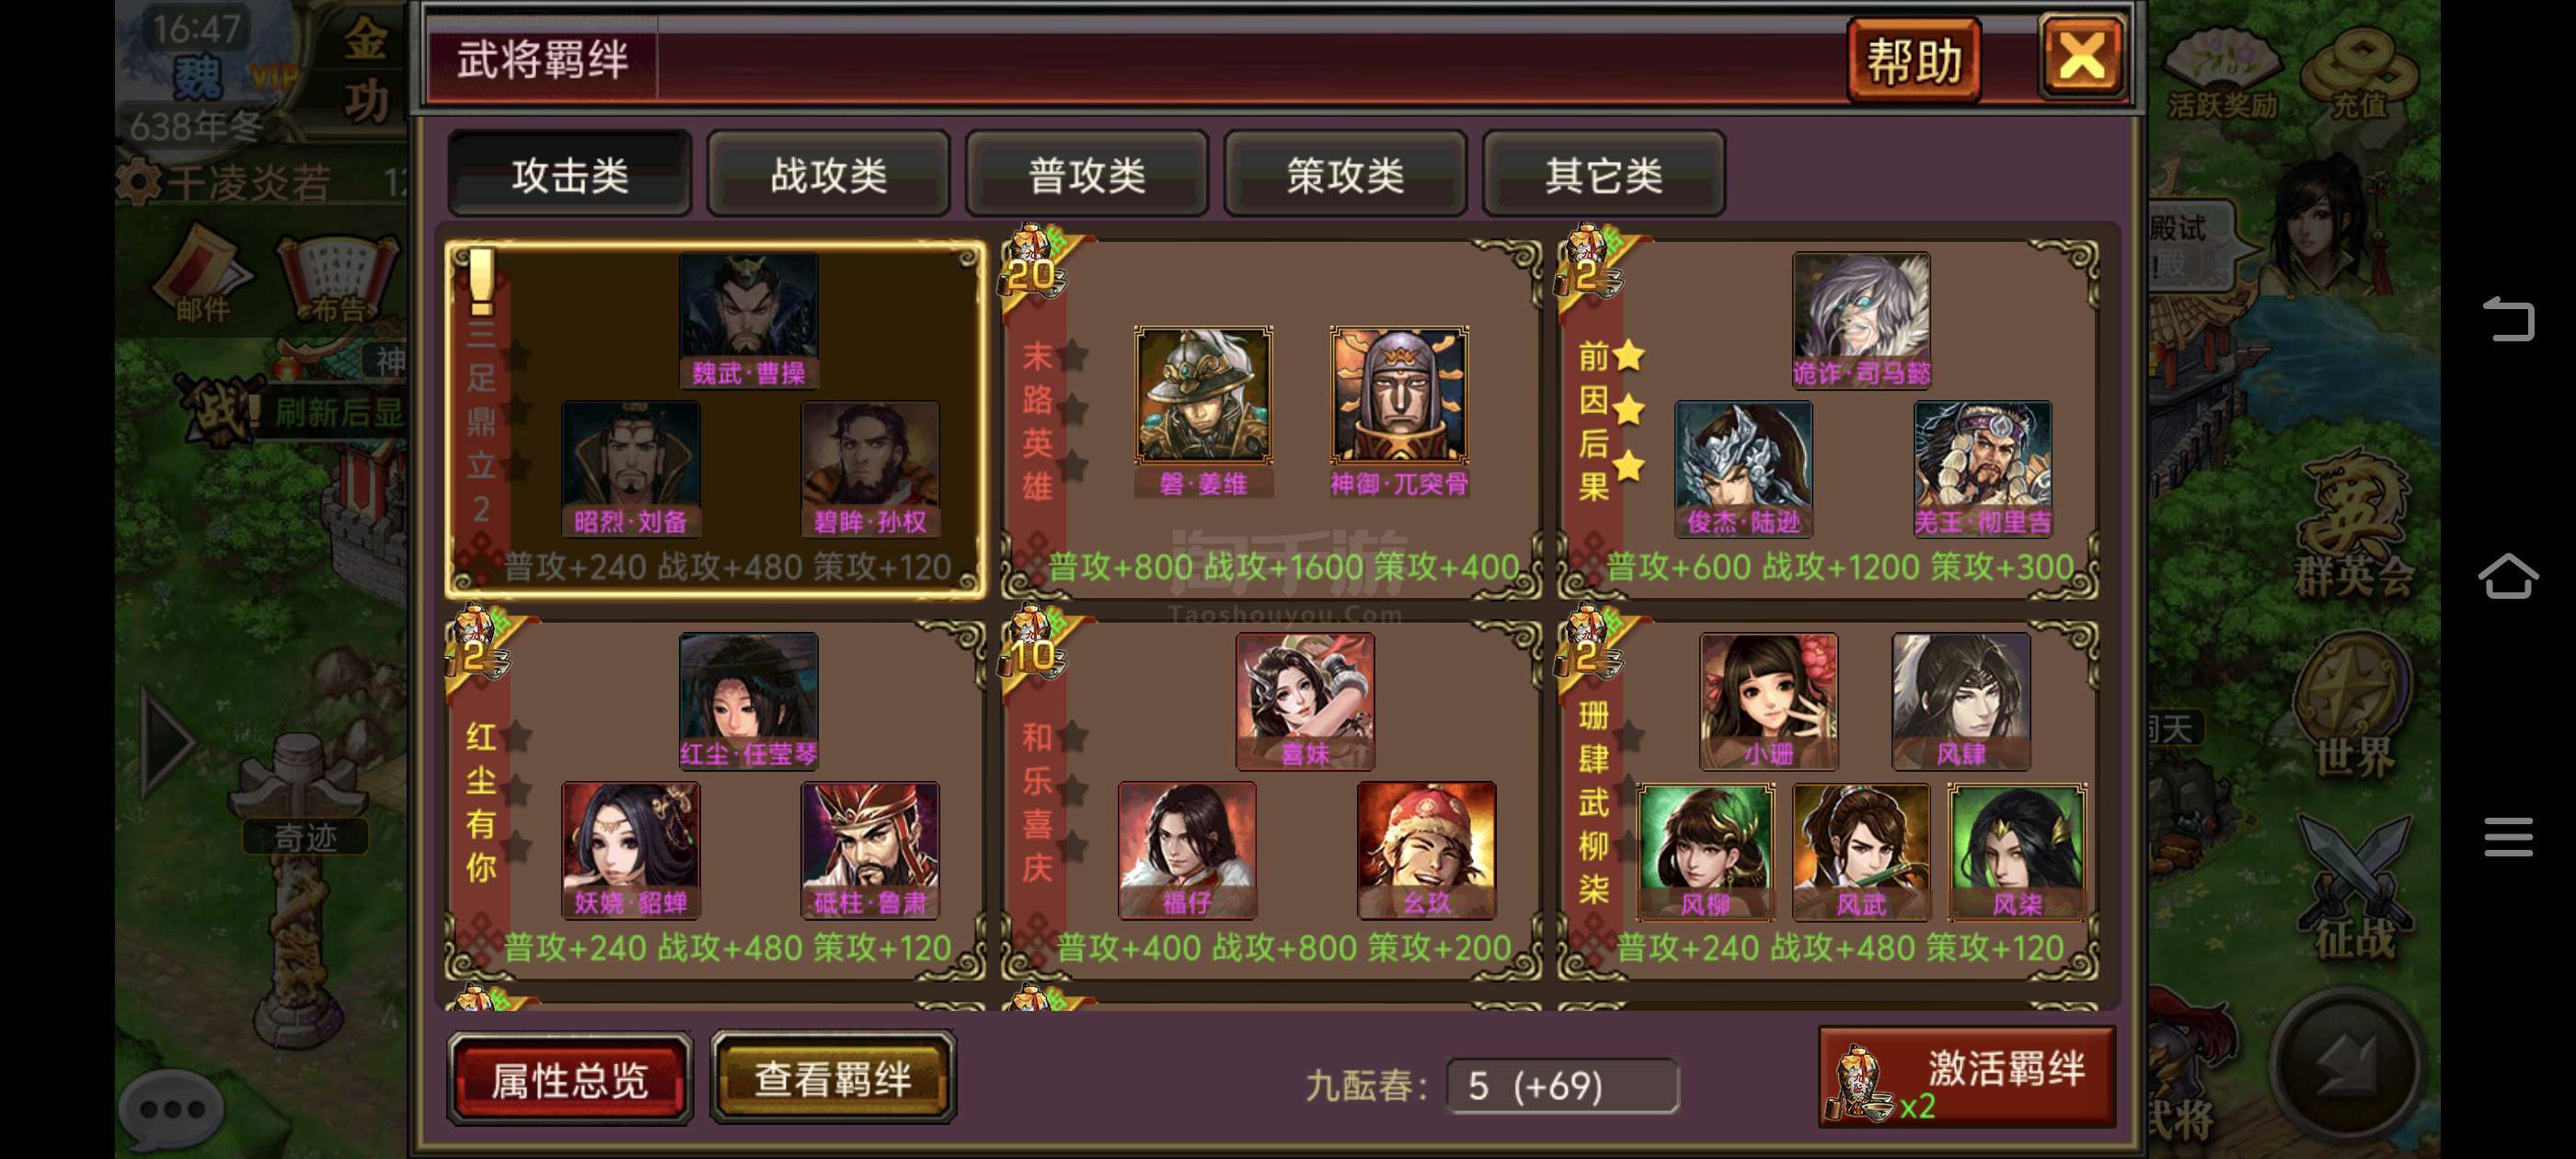The width and height of the screenshot is (2576, 1159).
Task: Switch to the 策攻类 tab
Action: click(1345, 174)
